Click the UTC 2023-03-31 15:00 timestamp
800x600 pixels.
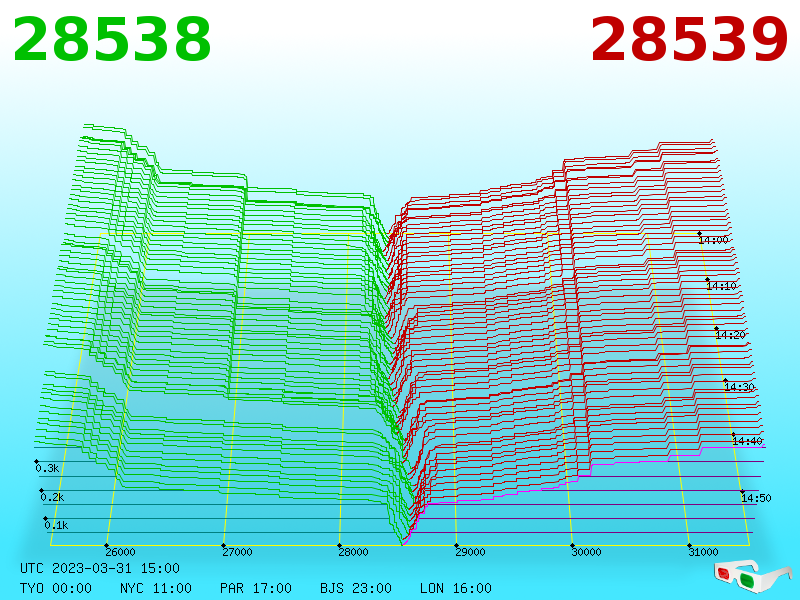click(x=100, y=568)
